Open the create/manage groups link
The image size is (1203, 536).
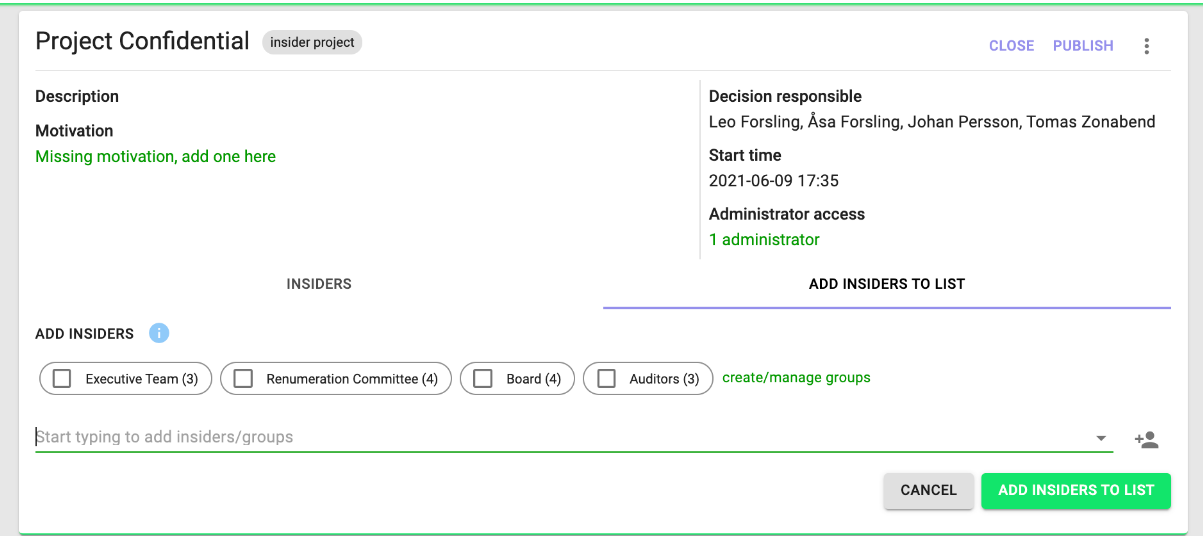tap(796, 378)
